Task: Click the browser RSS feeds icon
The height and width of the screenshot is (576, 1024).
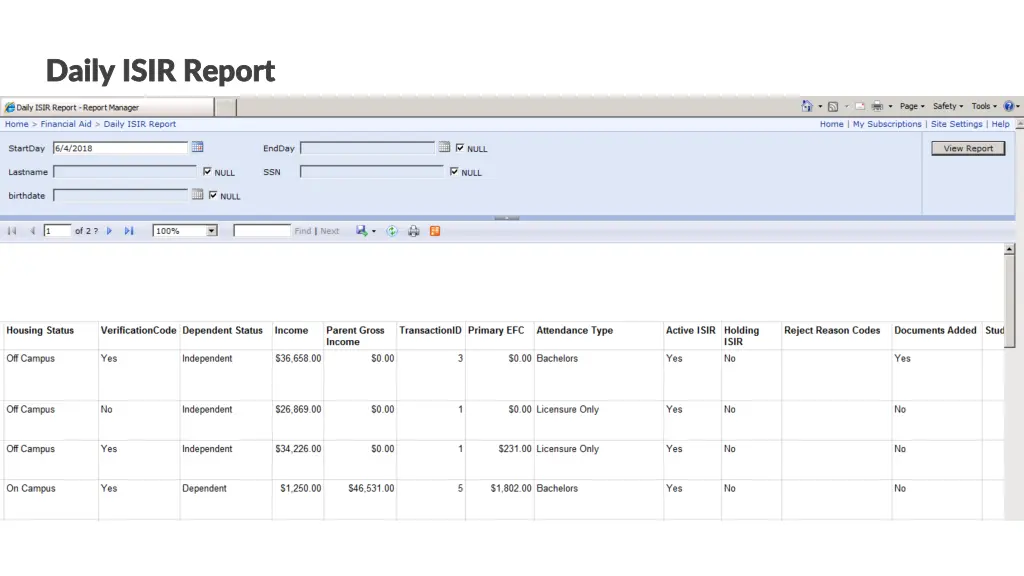Action: 833,106
